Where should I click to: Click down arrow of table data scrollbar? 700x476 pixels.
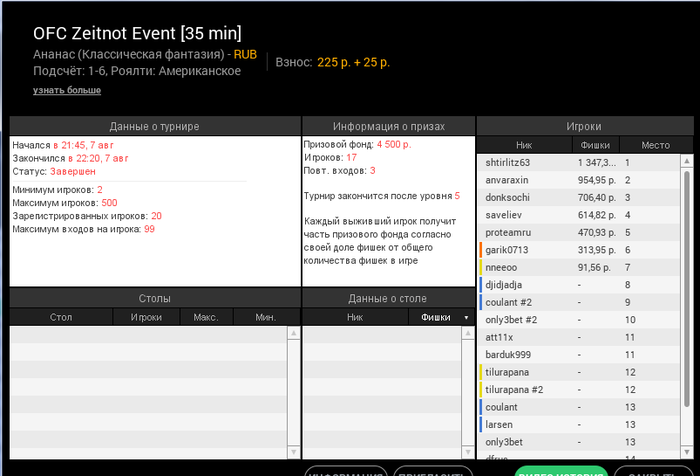[468, 452]
